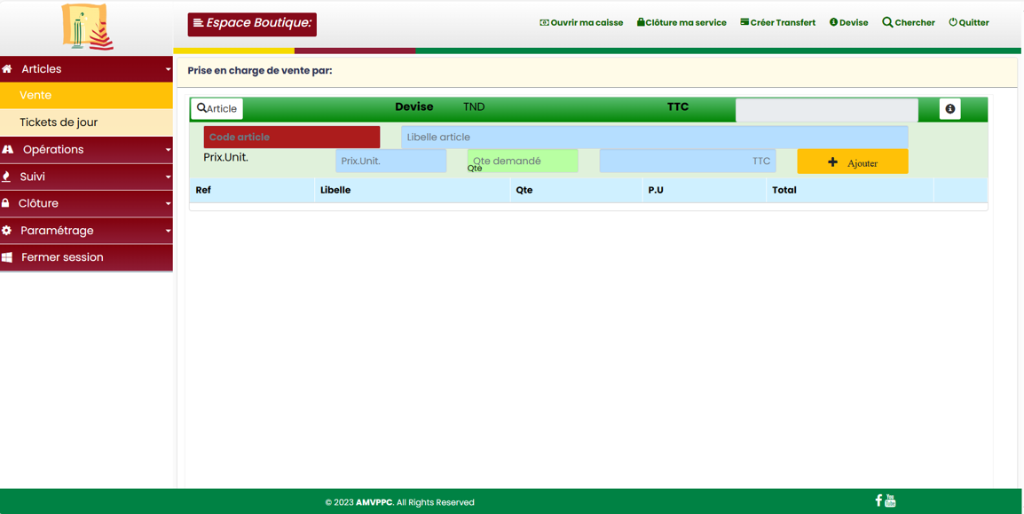Click the magnifier icon in Article button
This screenshot has height=514, width=1024.
point(201,108)
